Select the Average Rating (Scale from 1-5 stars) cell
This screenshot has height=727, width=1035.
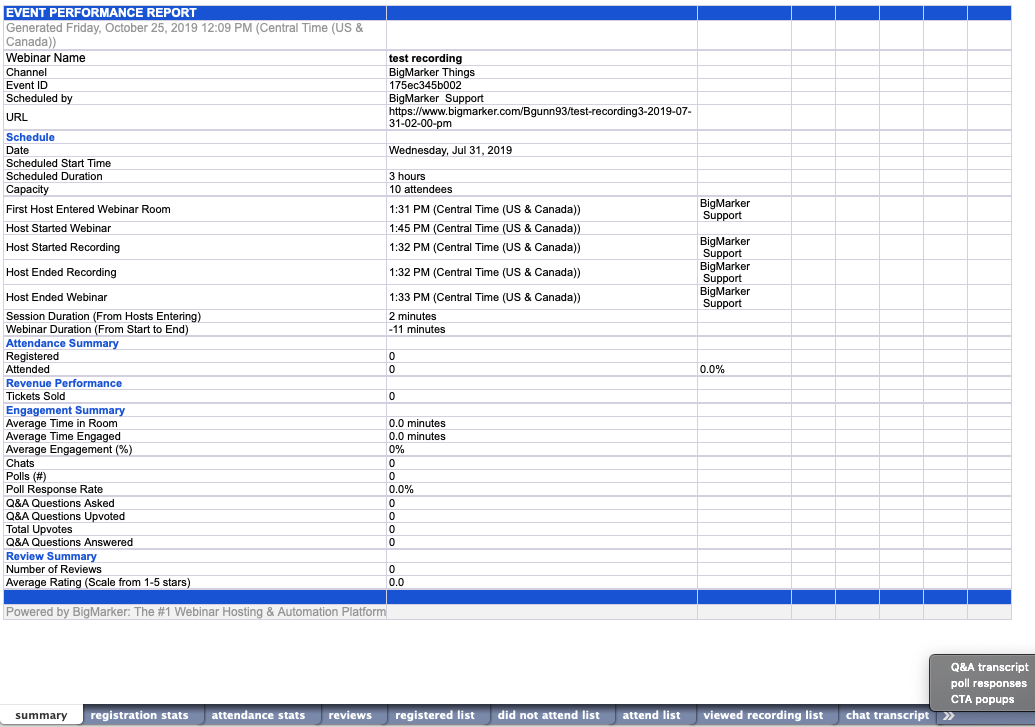click(x=195, y=582)
